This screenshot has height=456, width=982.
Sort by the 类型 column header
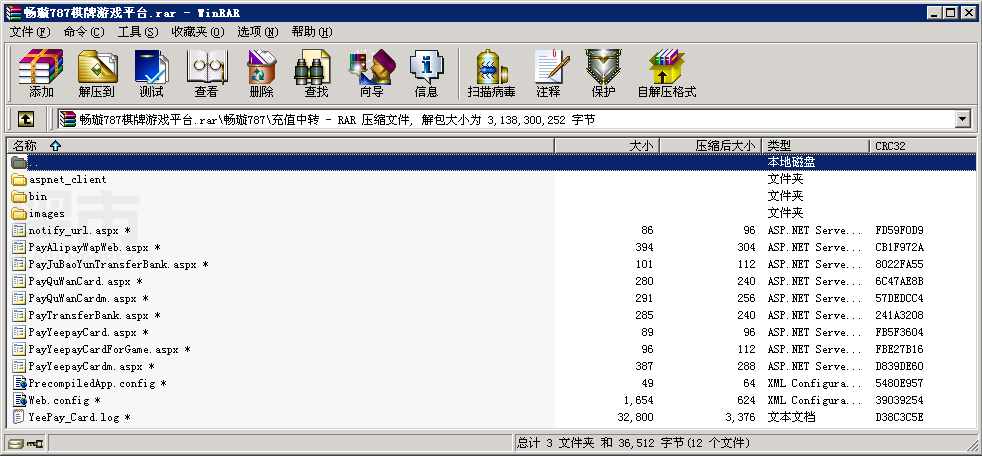coord(816,145)
